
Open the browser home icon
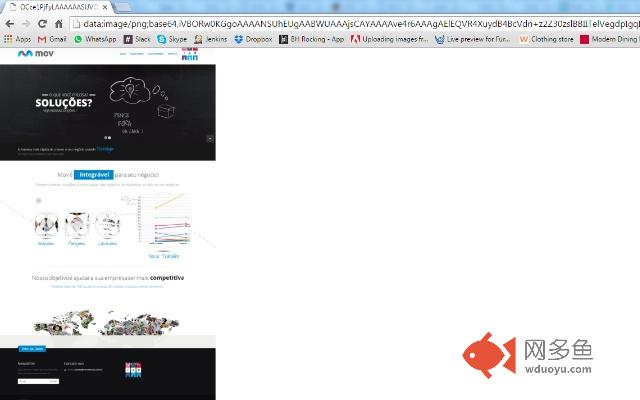(59, 24)
